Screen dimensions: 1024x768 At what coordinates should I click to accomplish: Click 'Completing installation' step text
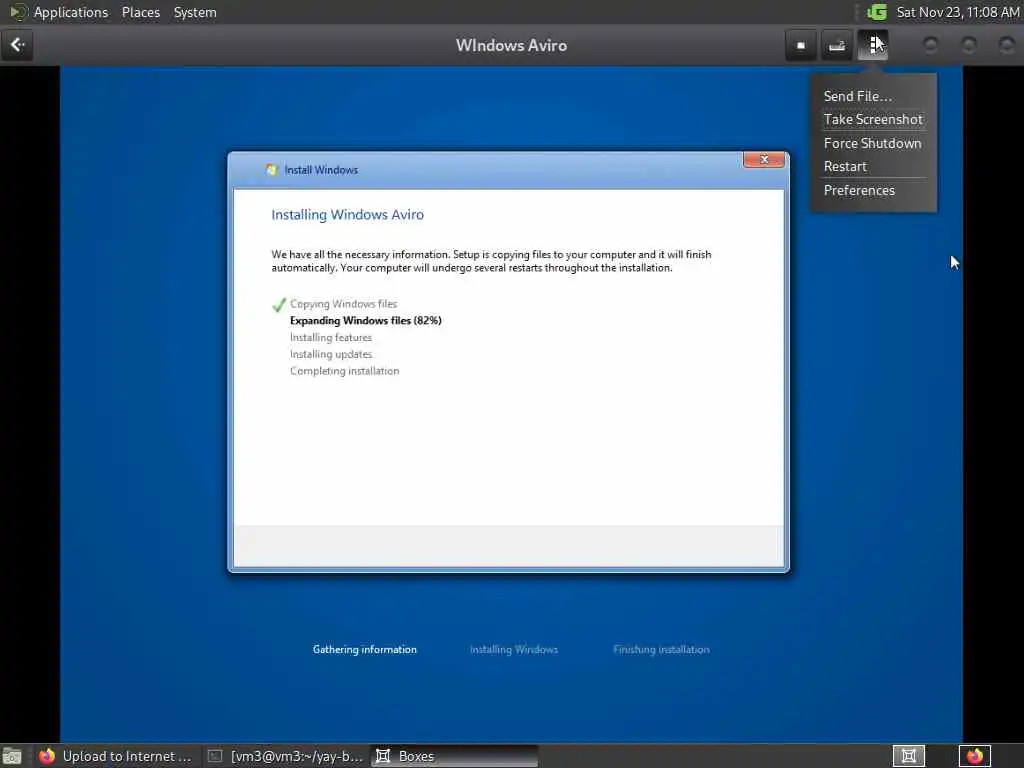click(x=345, y=371)
